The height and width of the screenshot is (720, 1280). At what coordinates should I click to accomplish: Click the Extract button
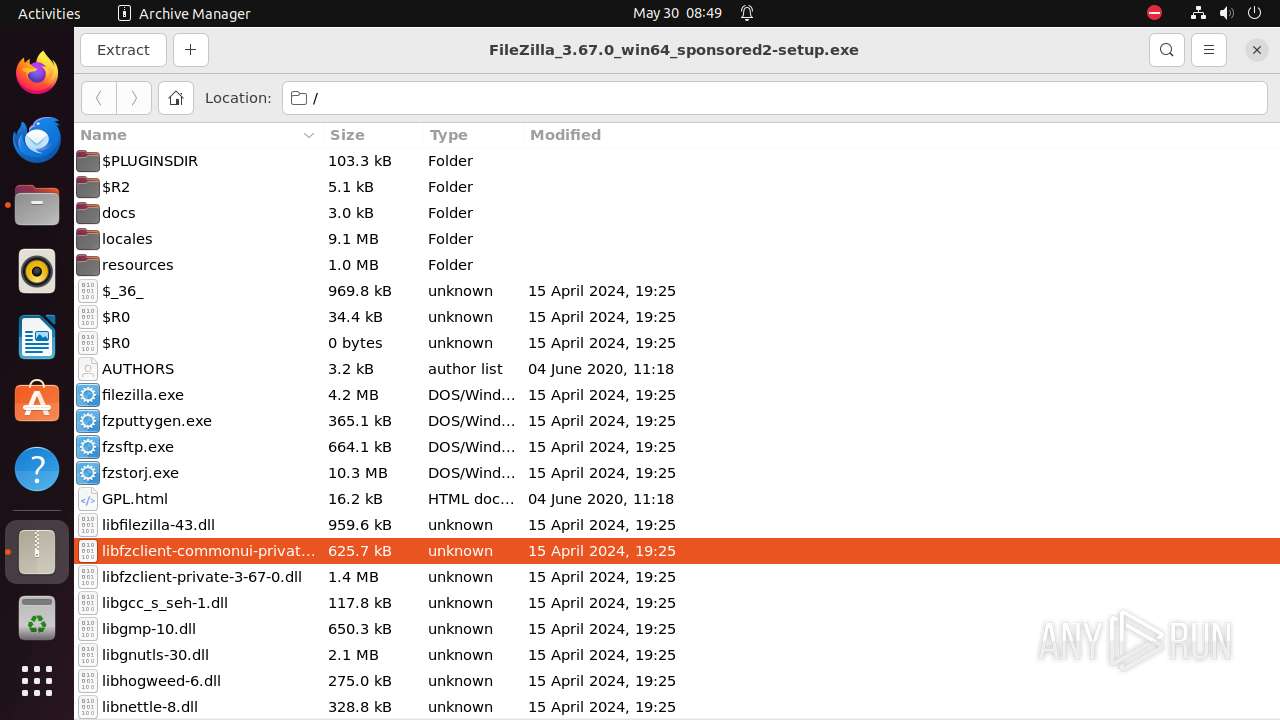pos(123,50)
